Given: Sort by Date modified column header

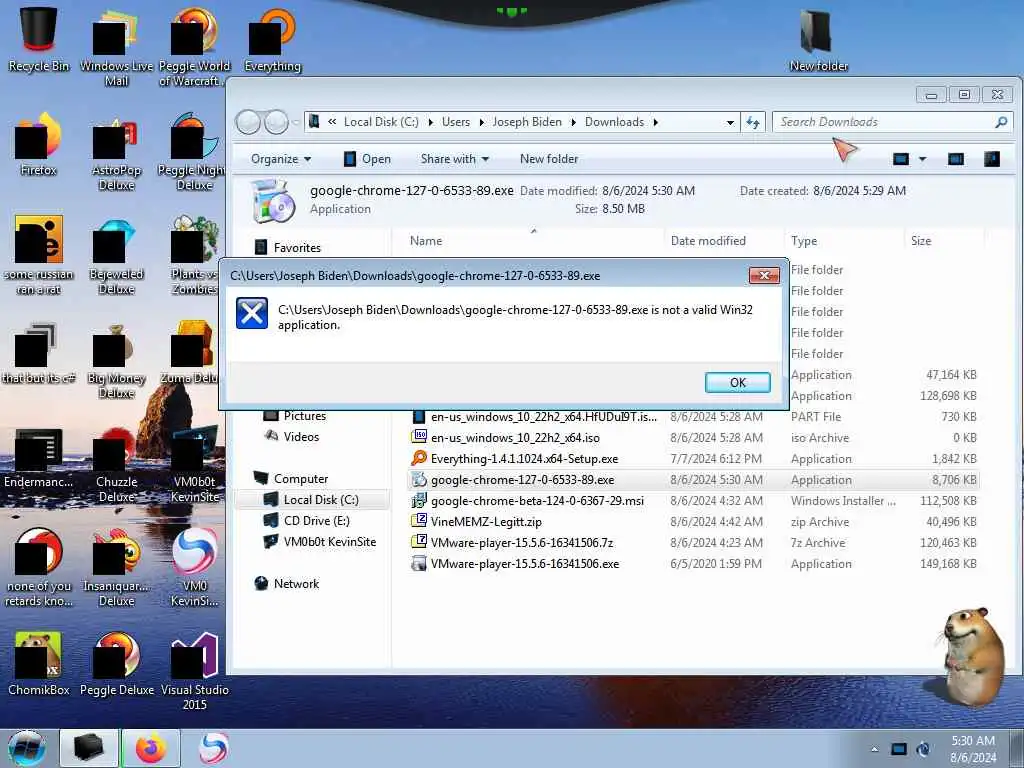Looking at the screenshot, I should [724, 241].
